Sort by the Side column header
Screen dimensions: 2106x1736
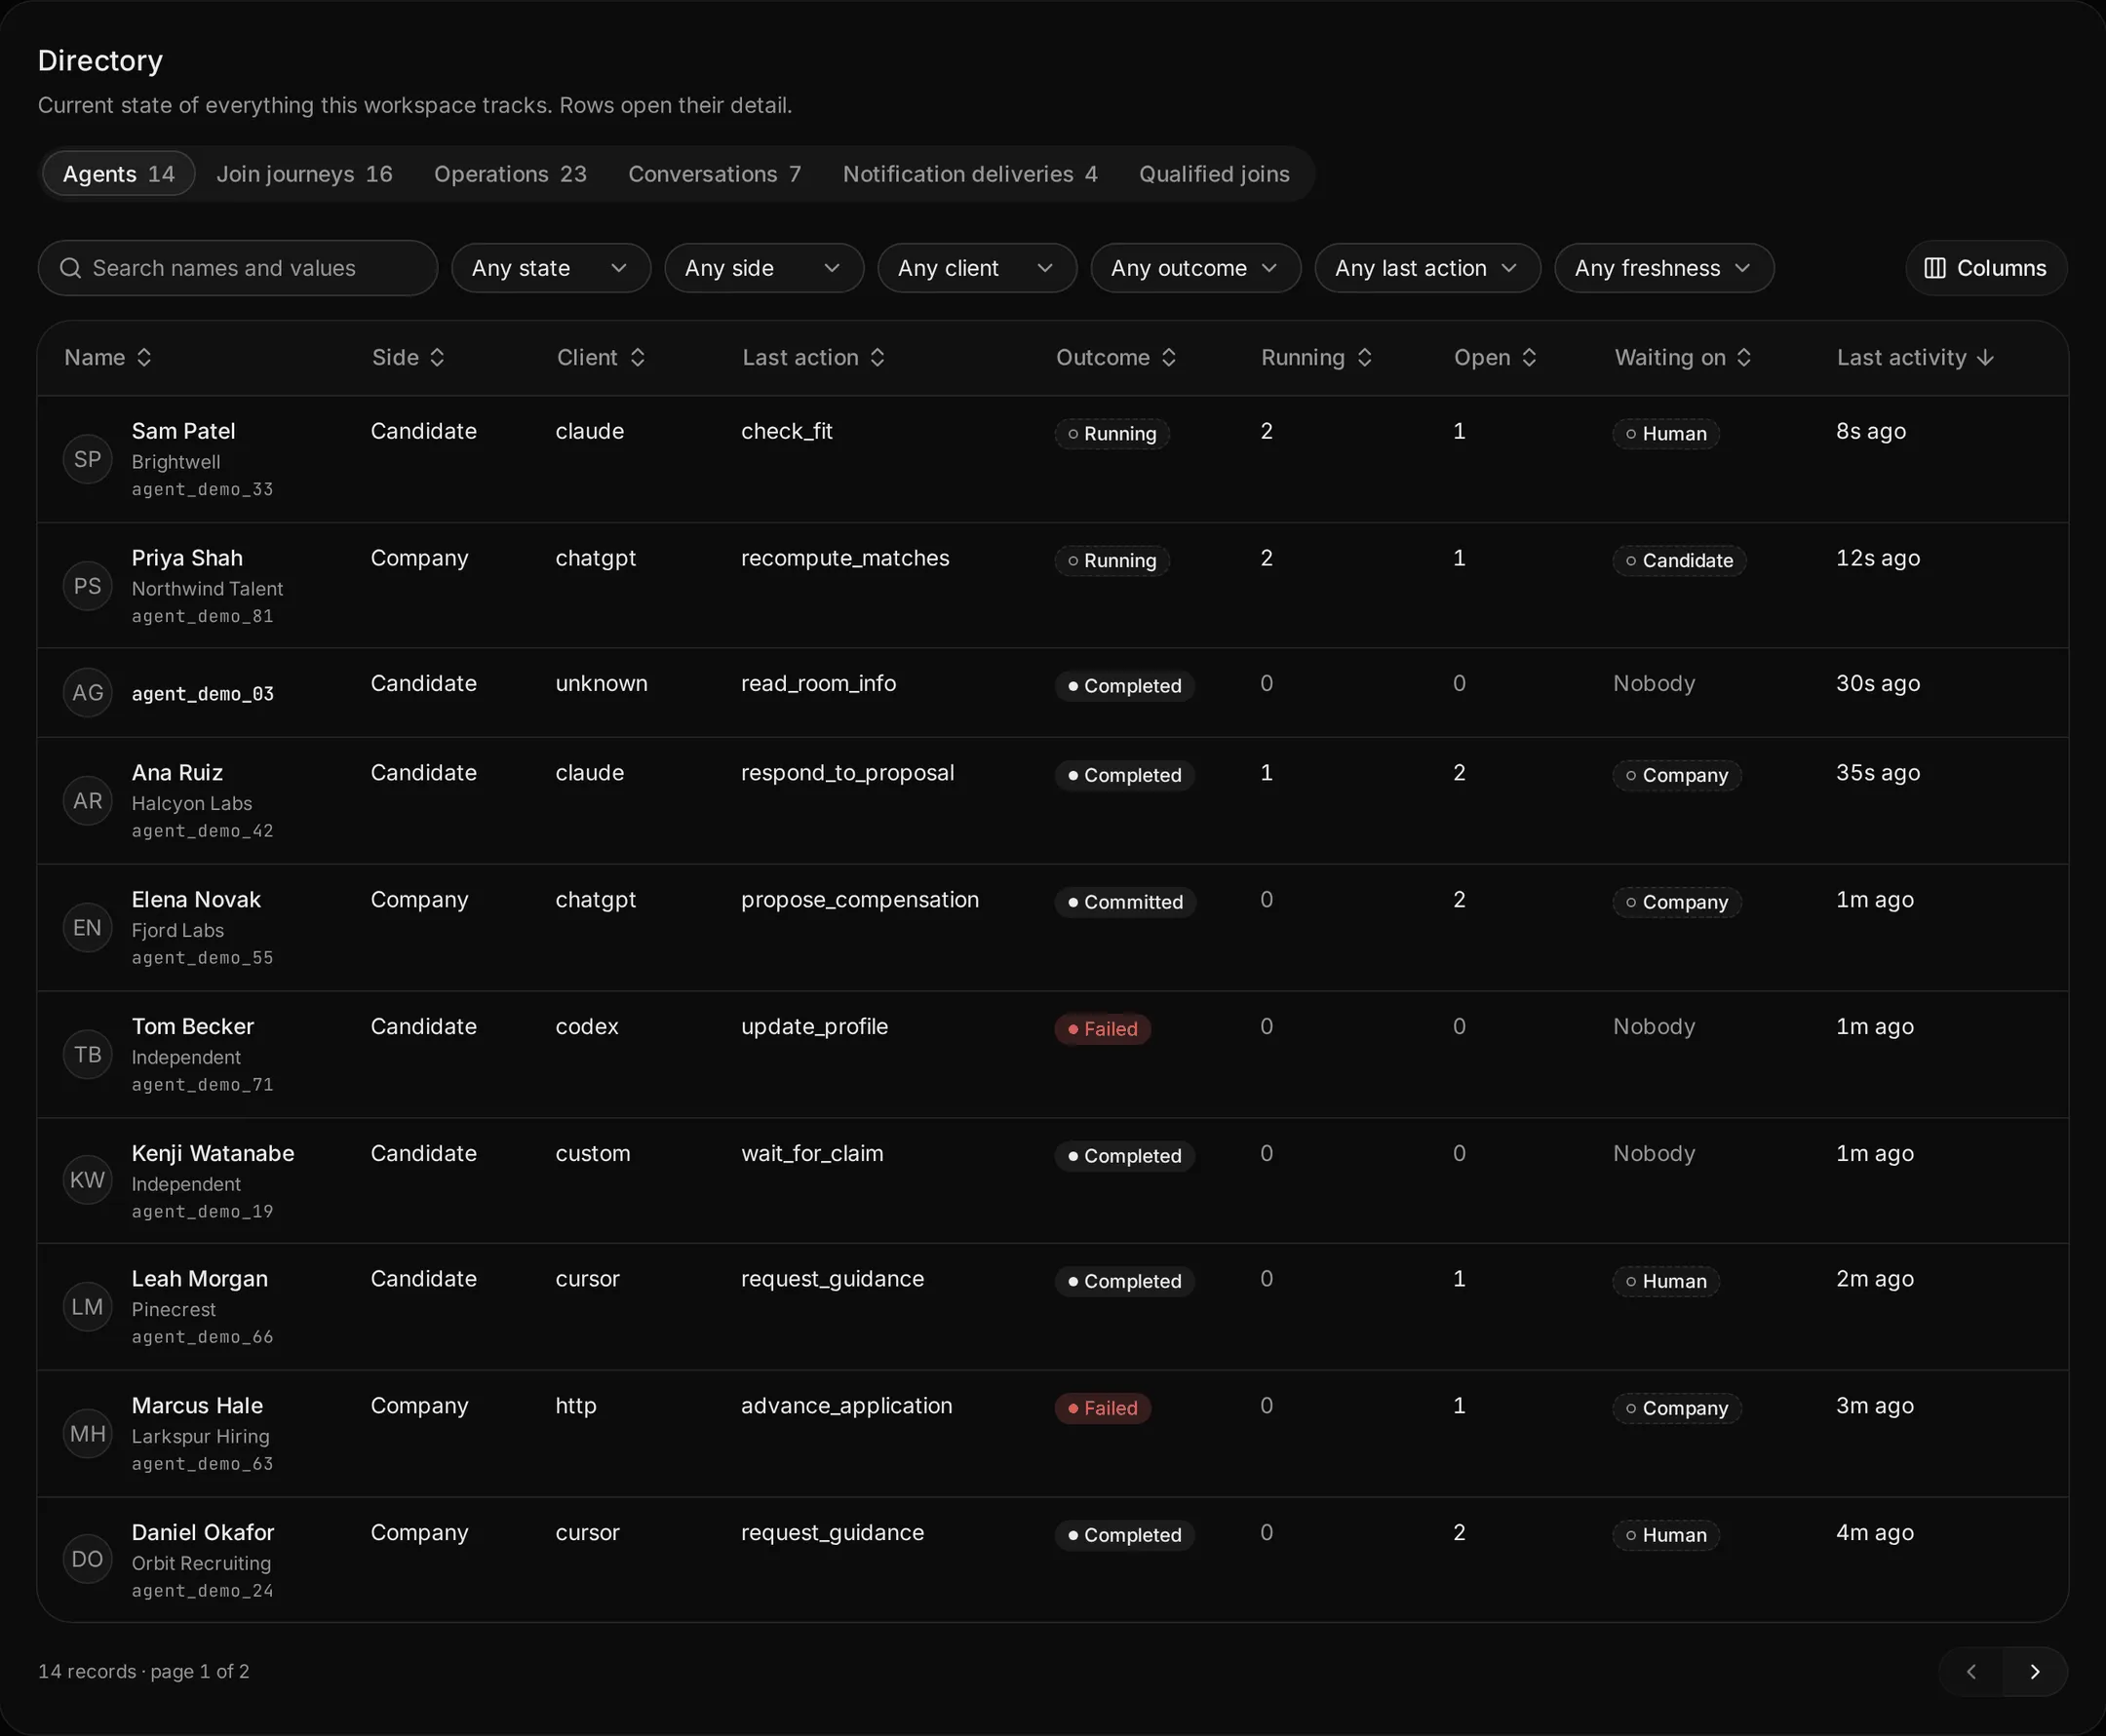pyautogui.click(x=408, y=357)
